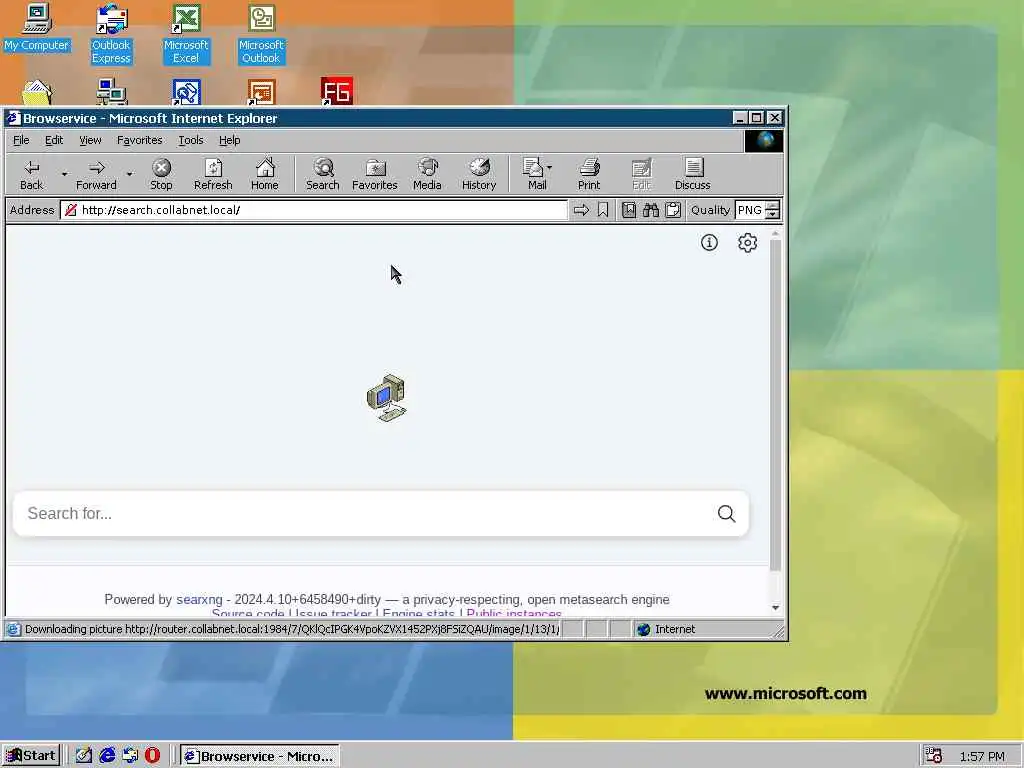Image resolution: width=1024 pixels, height=768 pixels.
Task: Expand the Forward history dropdown arrow
Action: (129, 174)
